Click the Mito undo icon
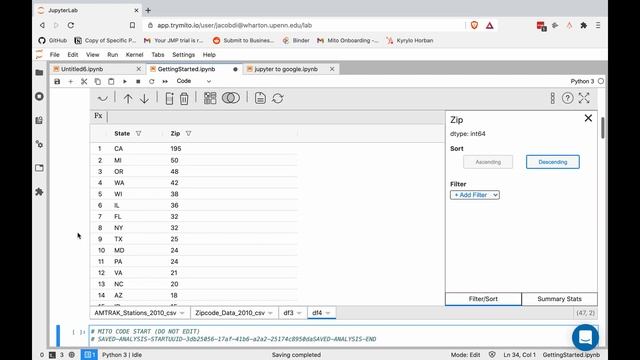Screen dimensions: 640x360 (x=103, y=98)
